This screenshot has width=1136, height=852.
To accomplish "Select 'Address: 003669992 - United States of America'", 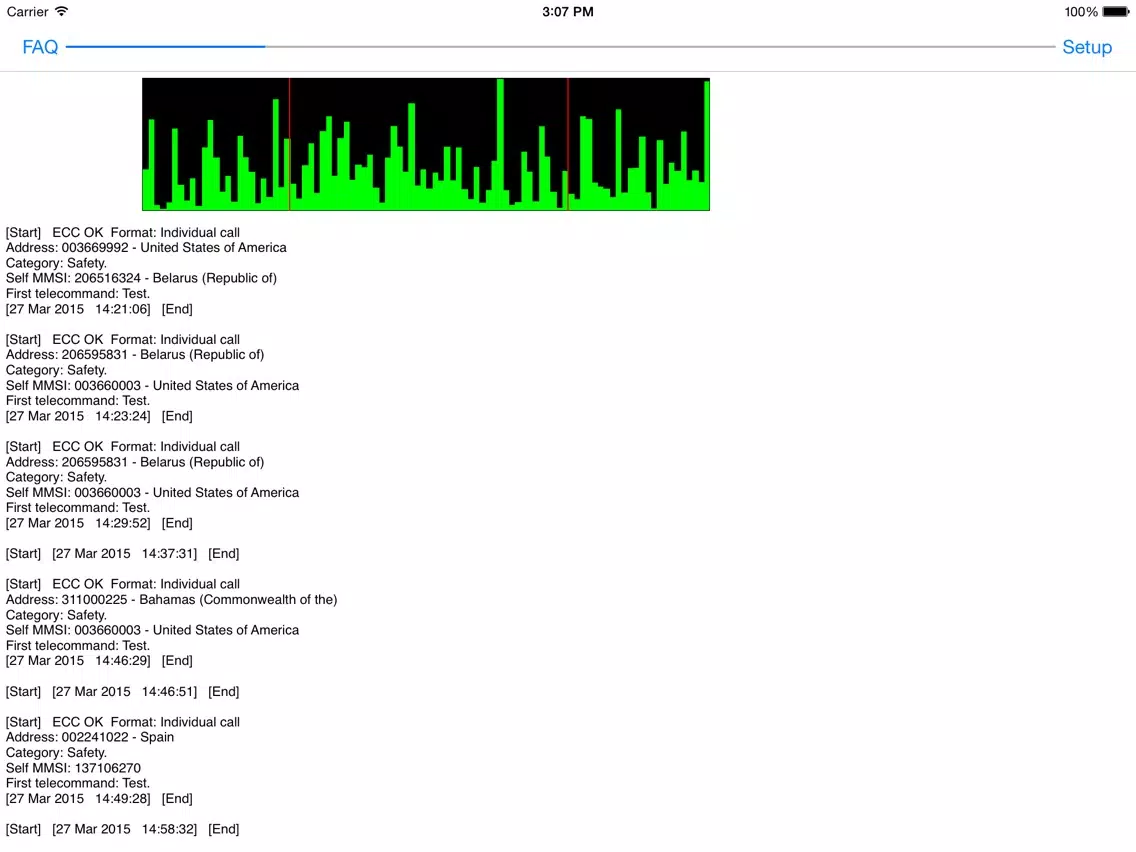I will click(146, 248).
